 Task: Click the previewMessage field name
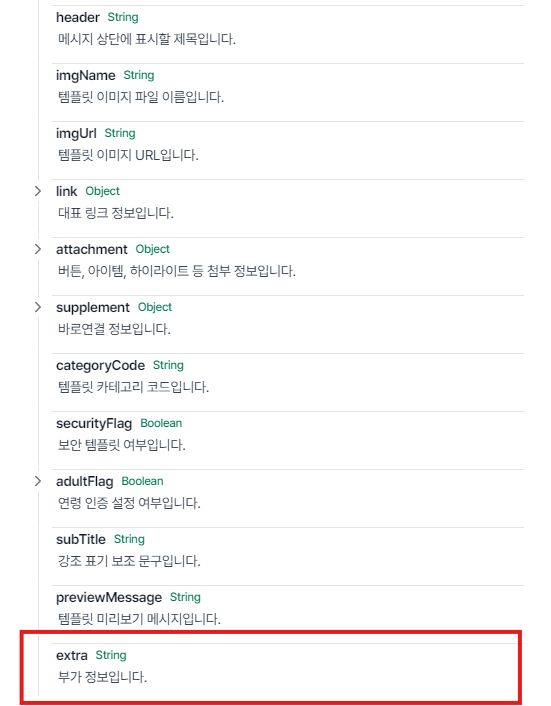pos(109,597)
